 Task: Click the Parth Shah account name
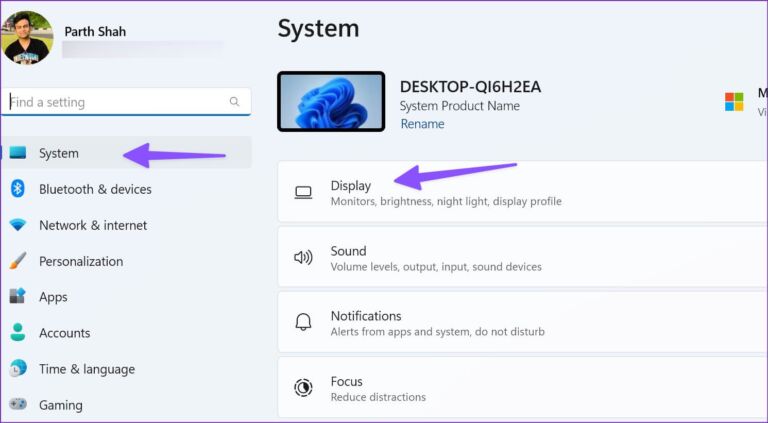95,31
